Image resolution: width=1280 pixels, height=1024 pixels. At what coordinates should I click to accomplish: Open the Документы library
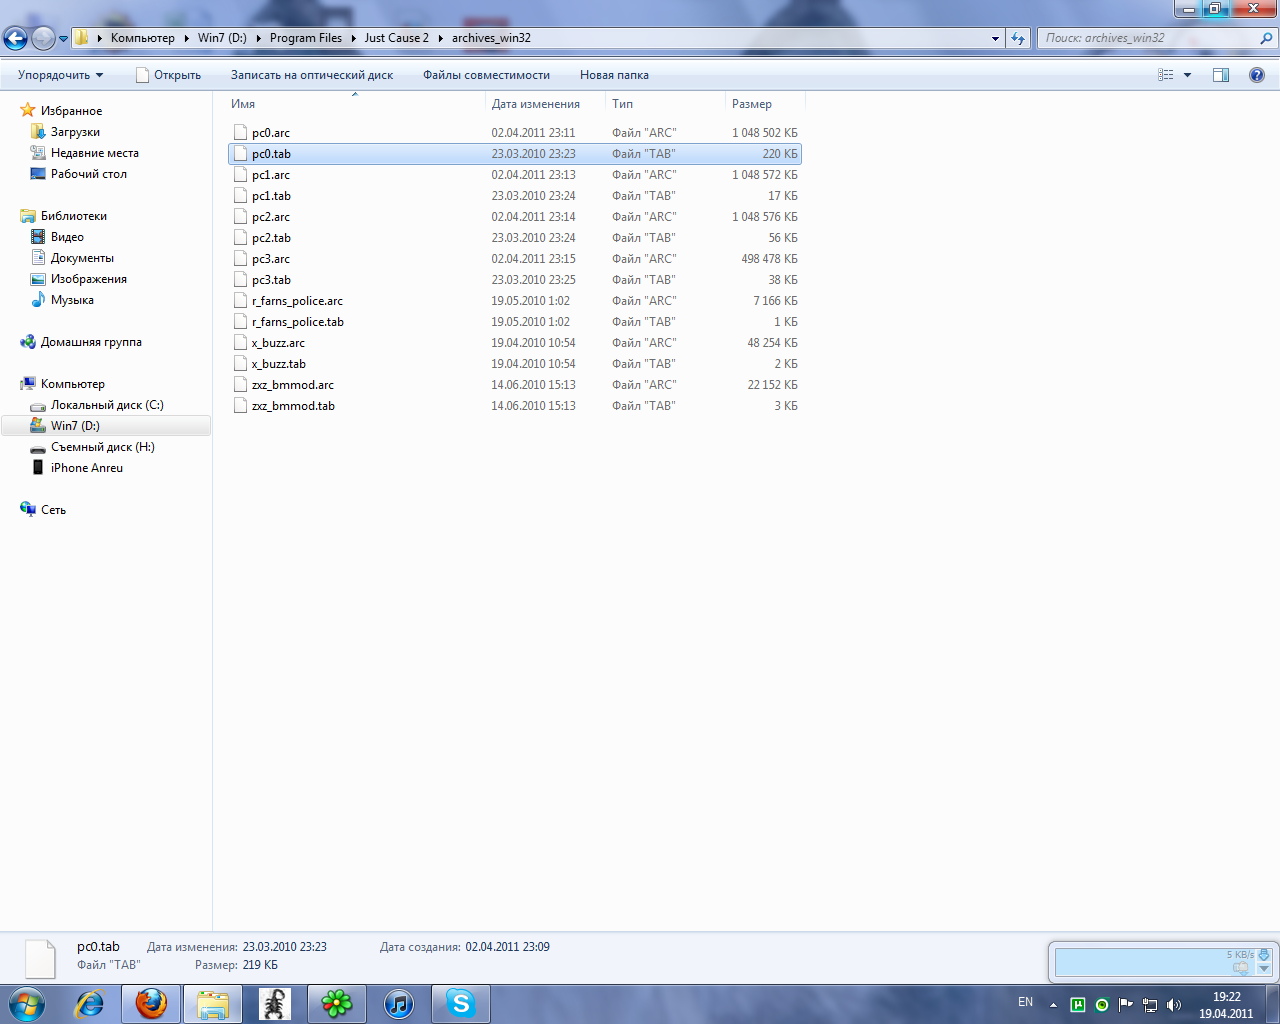click(82, 258)
